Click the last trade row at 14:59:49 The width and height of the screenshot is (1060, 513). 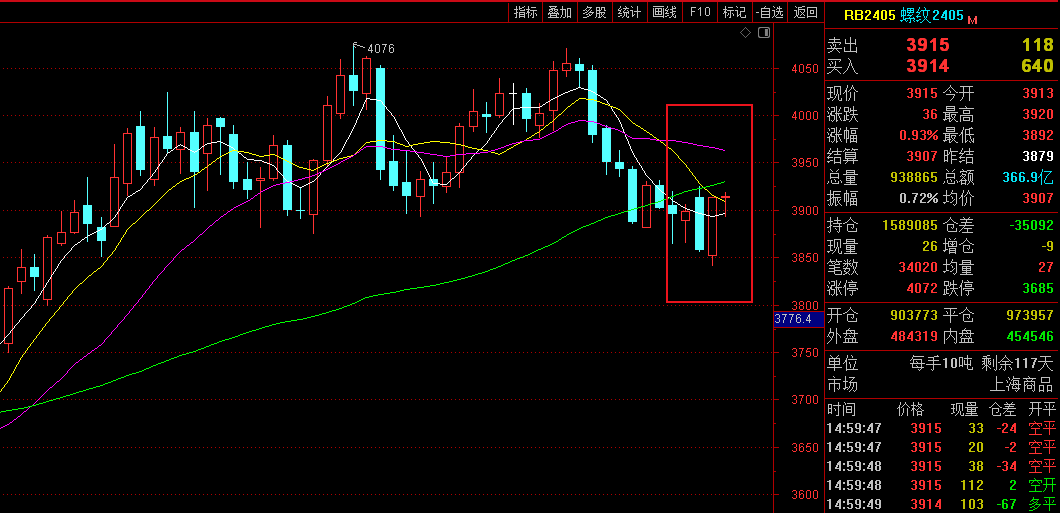[x=940, y=504]
